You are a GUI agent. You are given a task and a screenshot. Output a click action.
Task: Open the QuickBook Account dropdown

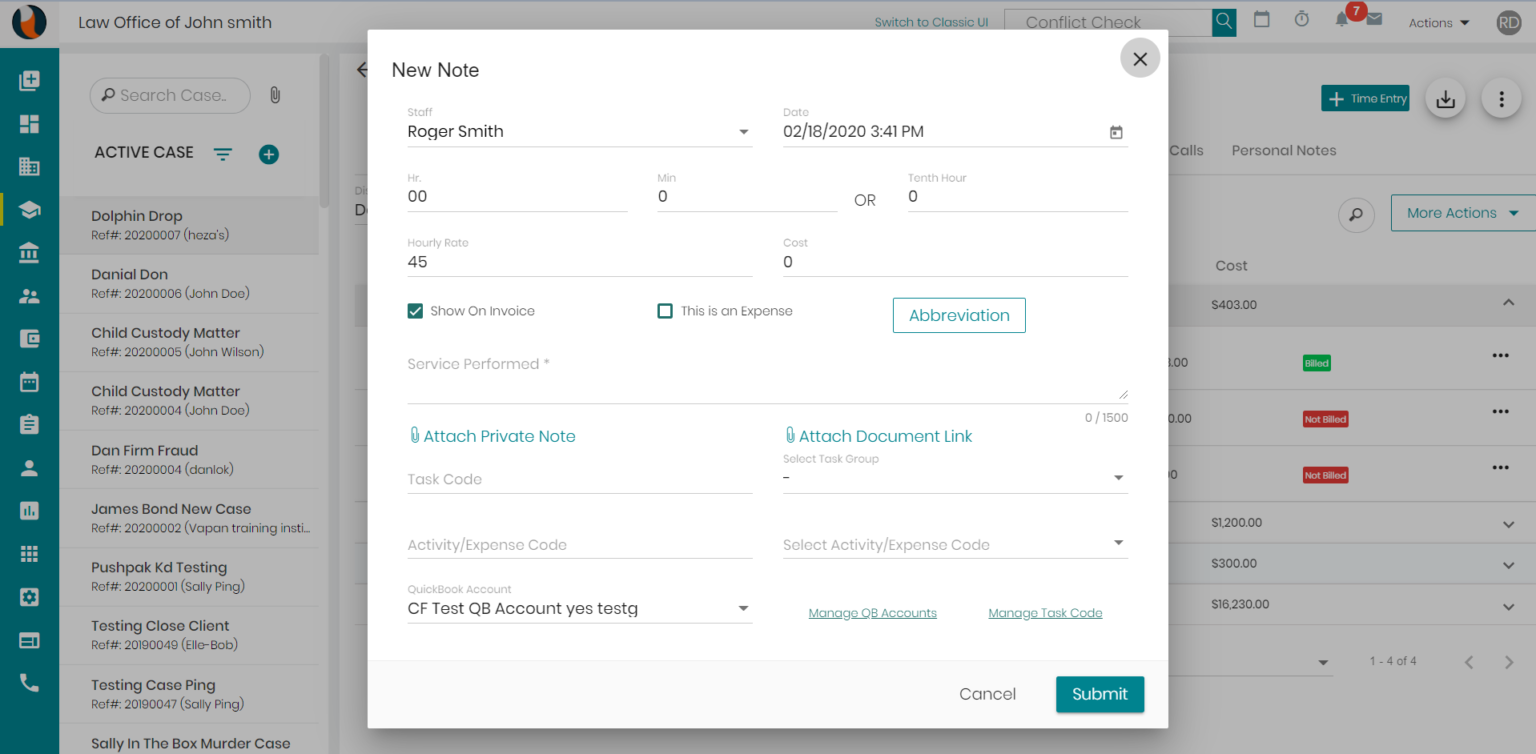click(743, 608)
